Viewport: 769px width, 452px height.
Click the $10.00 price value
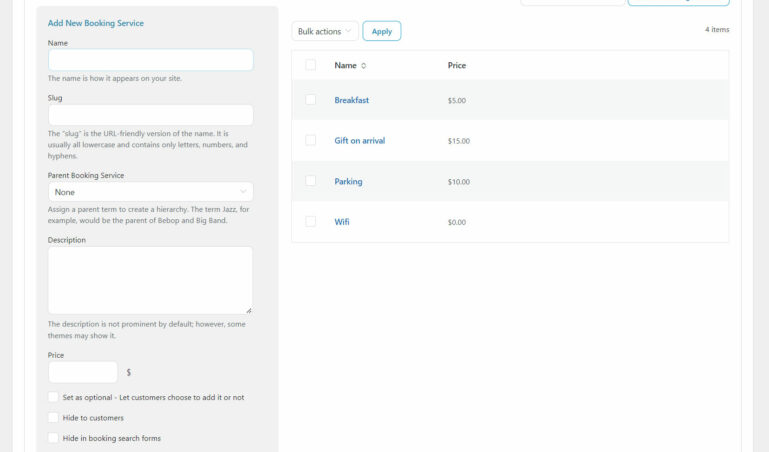coord(459,182)
